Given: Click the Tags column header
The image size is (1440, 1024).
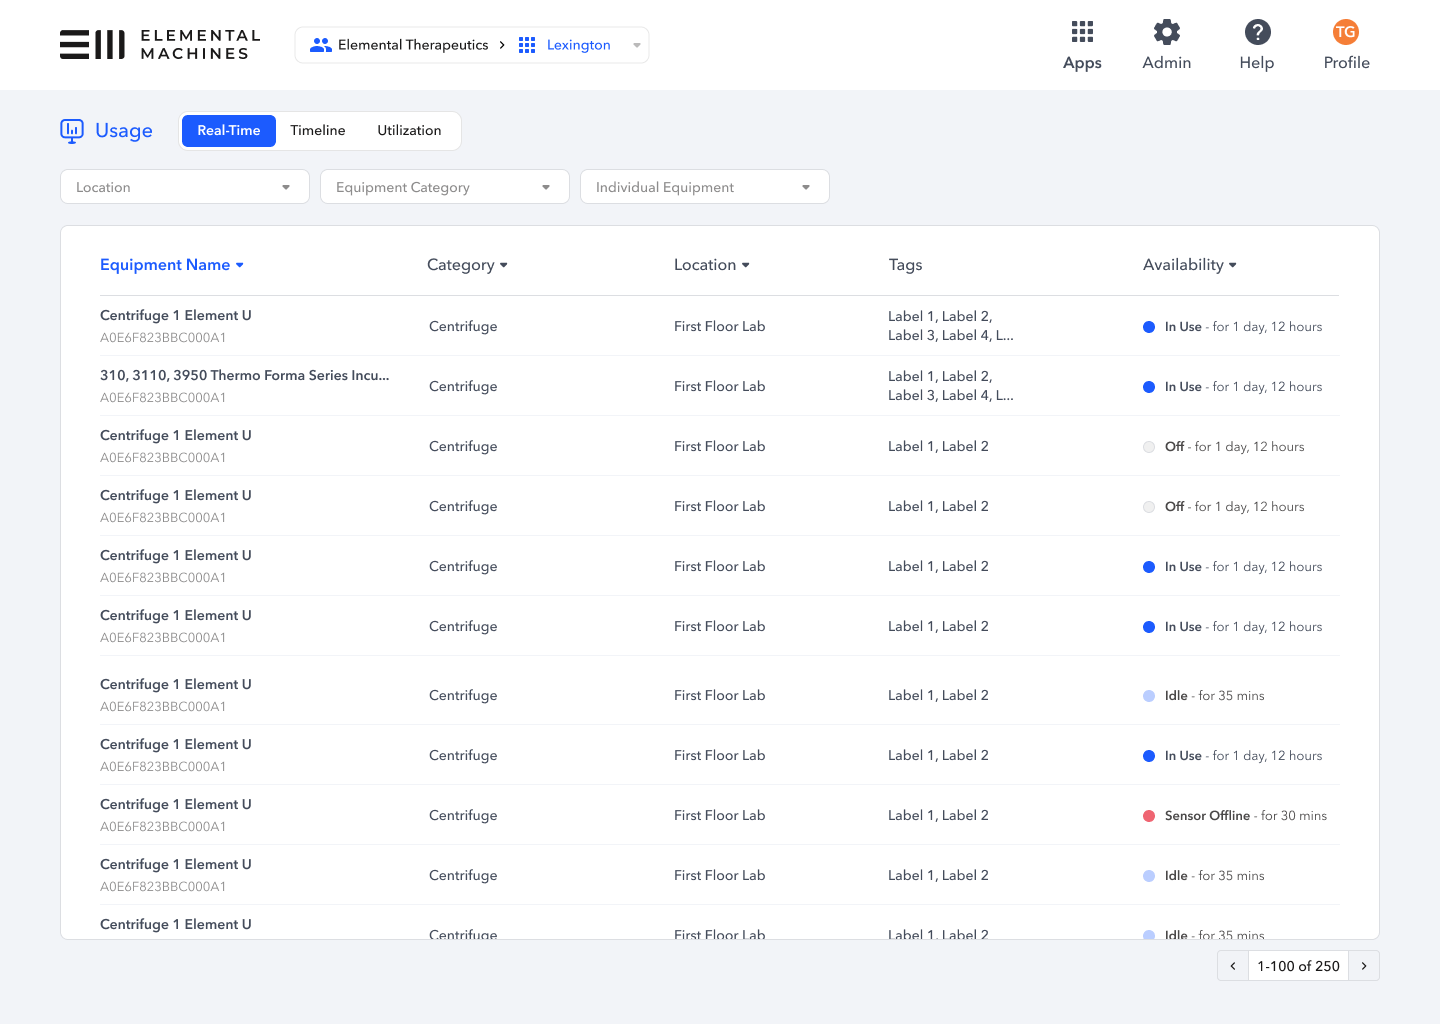Looking at the screenshot, I should click(x=905, y=265).
